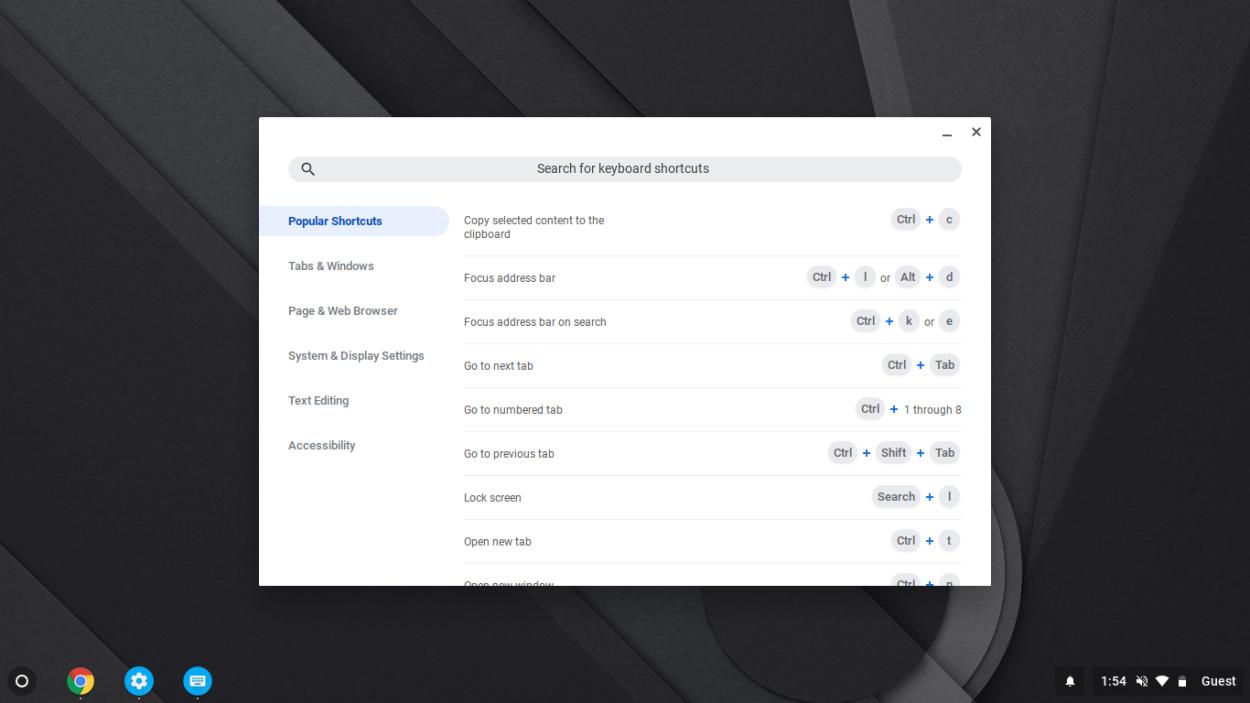Open the launcher circle button
This screenshot has width=1250, height=703.
click(22, 681)
